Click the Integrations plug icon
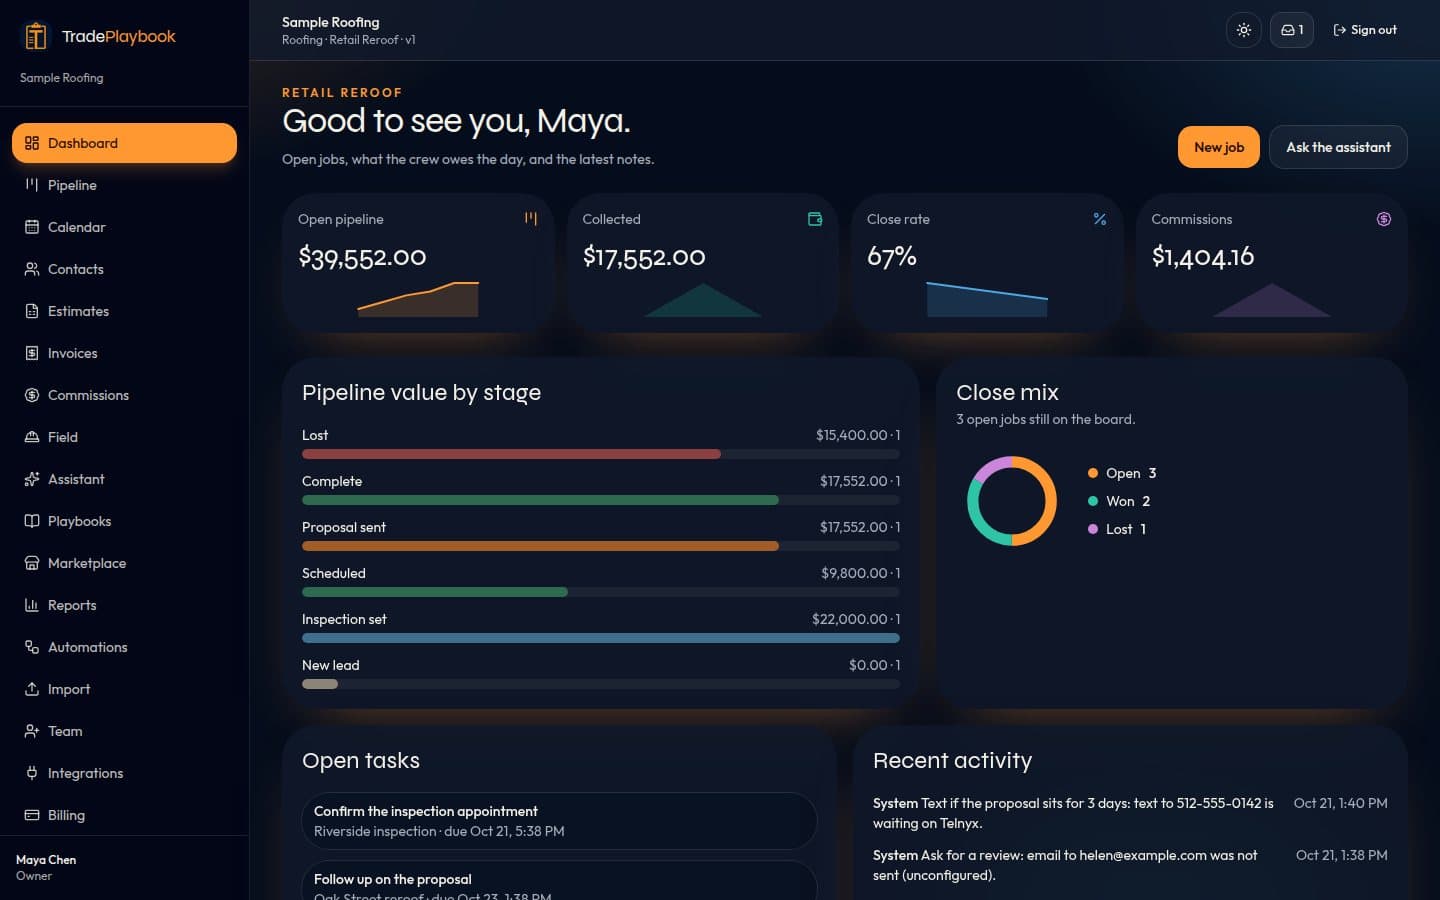Viewport: 1440px width, 900px height. click(x=32, y=773)
